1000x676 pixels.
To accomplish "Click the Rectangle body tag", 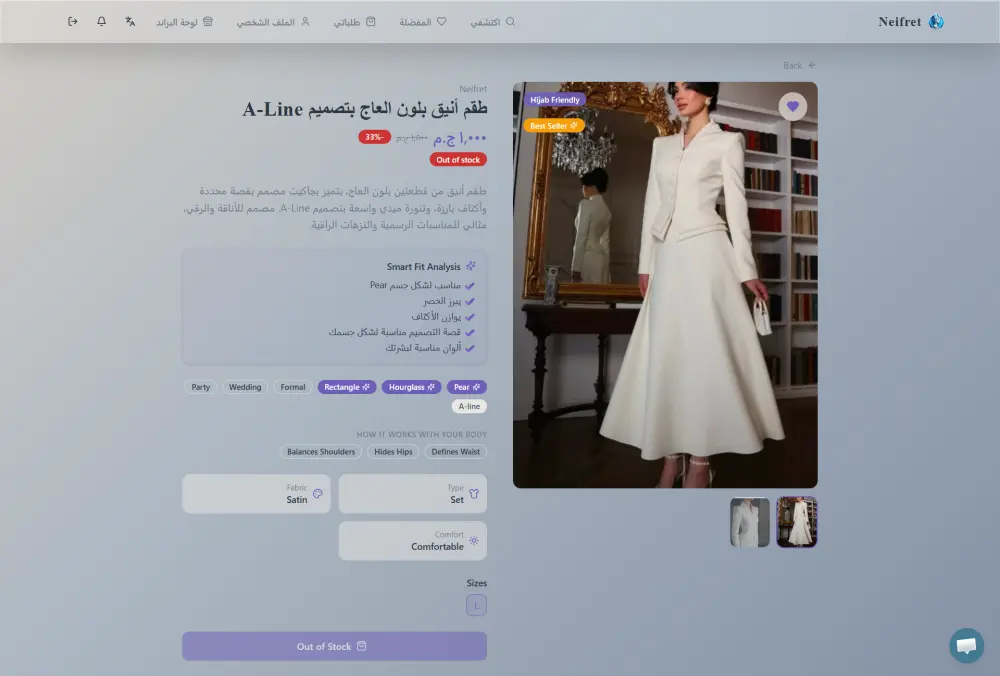I will (347, 387).
